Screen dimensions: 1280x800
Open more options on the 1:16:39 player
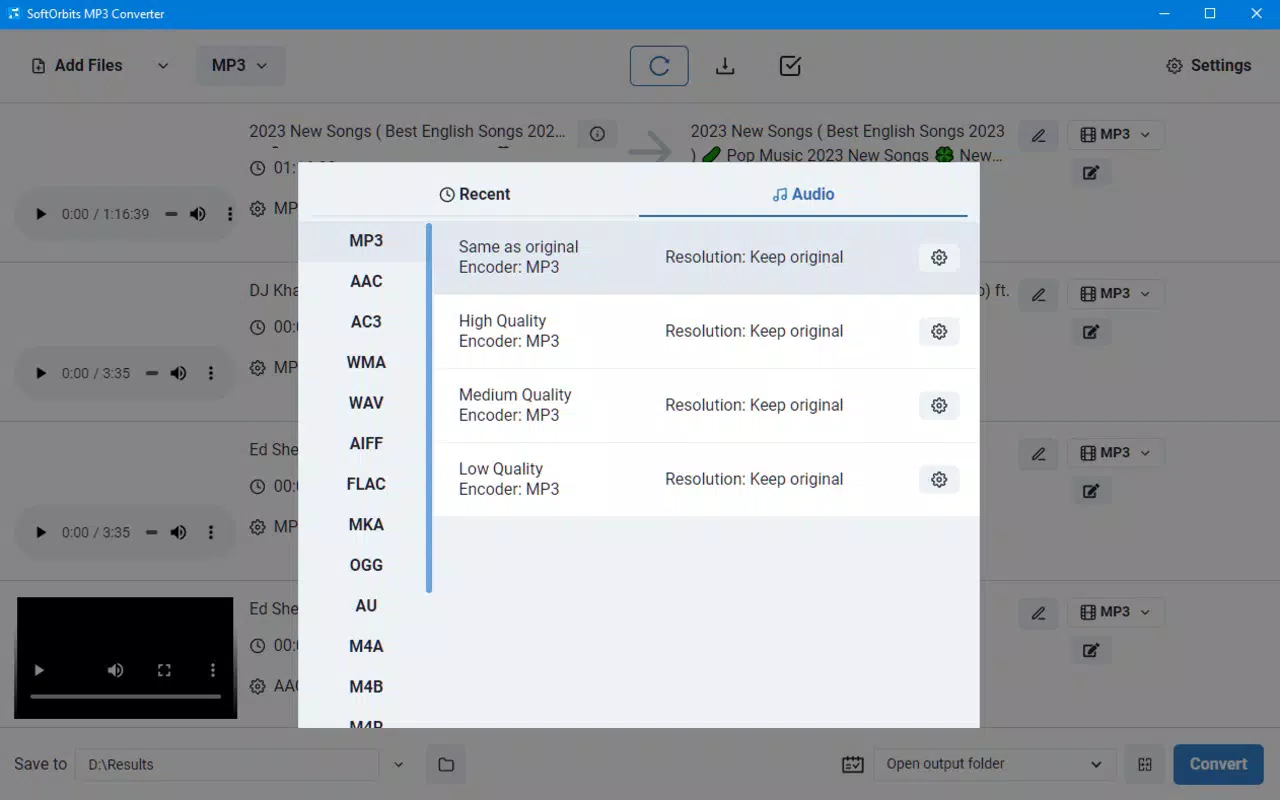click(230, 214)
